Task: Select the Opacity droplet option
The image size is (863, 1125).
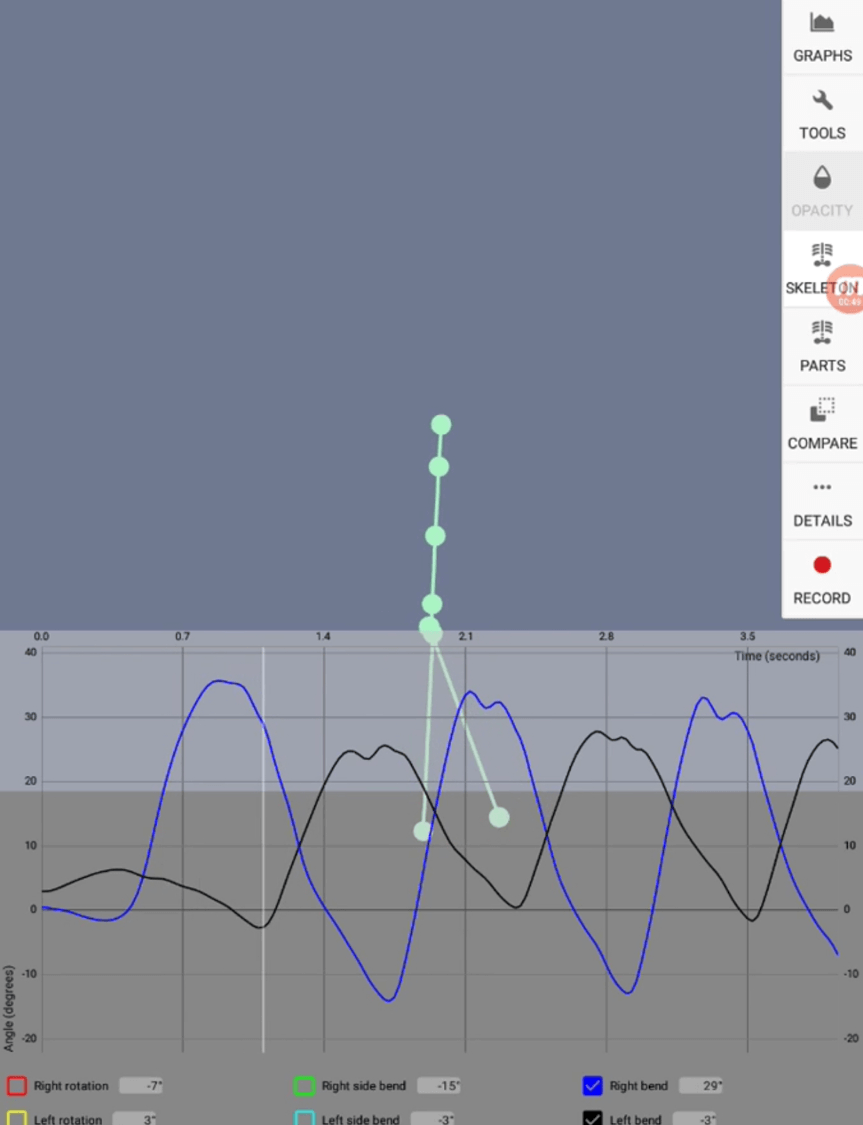Action: 822,190
